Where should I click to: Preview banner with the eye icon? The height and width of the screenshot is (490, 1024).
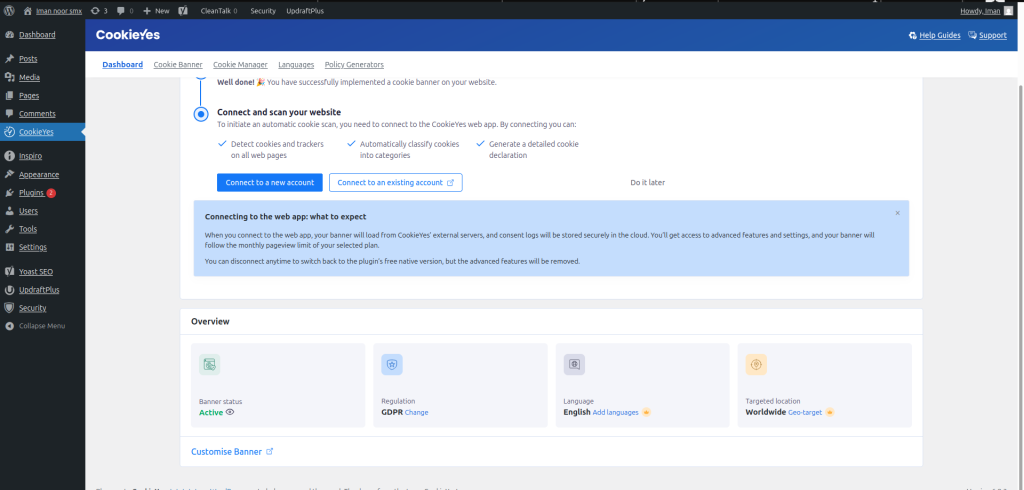tap(230, 412)
